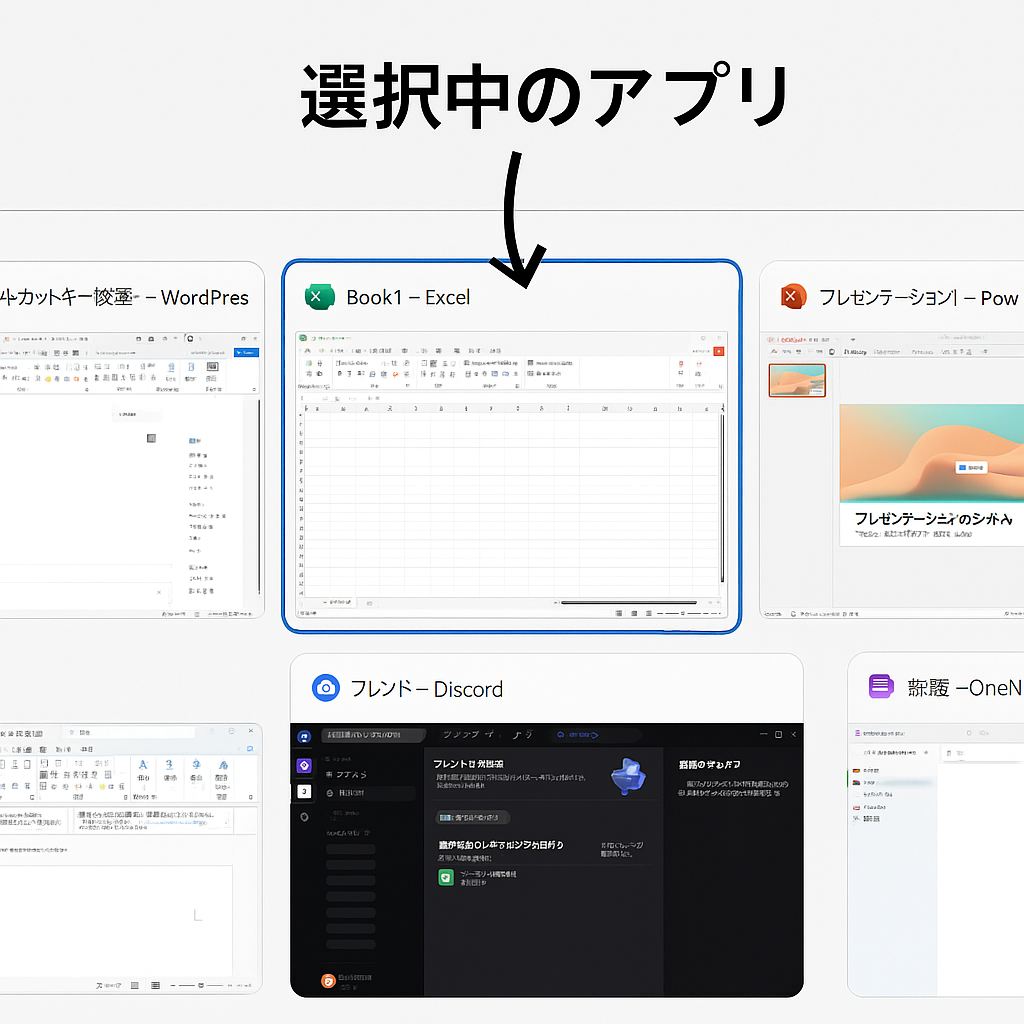The height and width of the screenshot is (1024, 1024).
Task: Select the slide thumbnail in PowerPoint panel
Action: tap(797, 381)
